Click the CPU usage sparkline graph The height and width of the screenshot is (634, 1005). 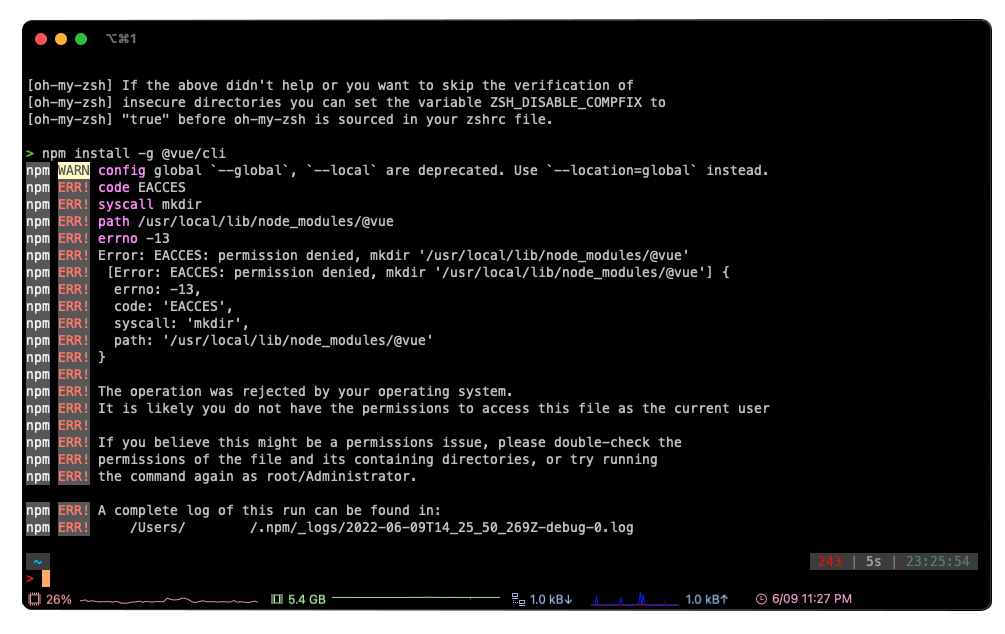[x=169, y=600]
